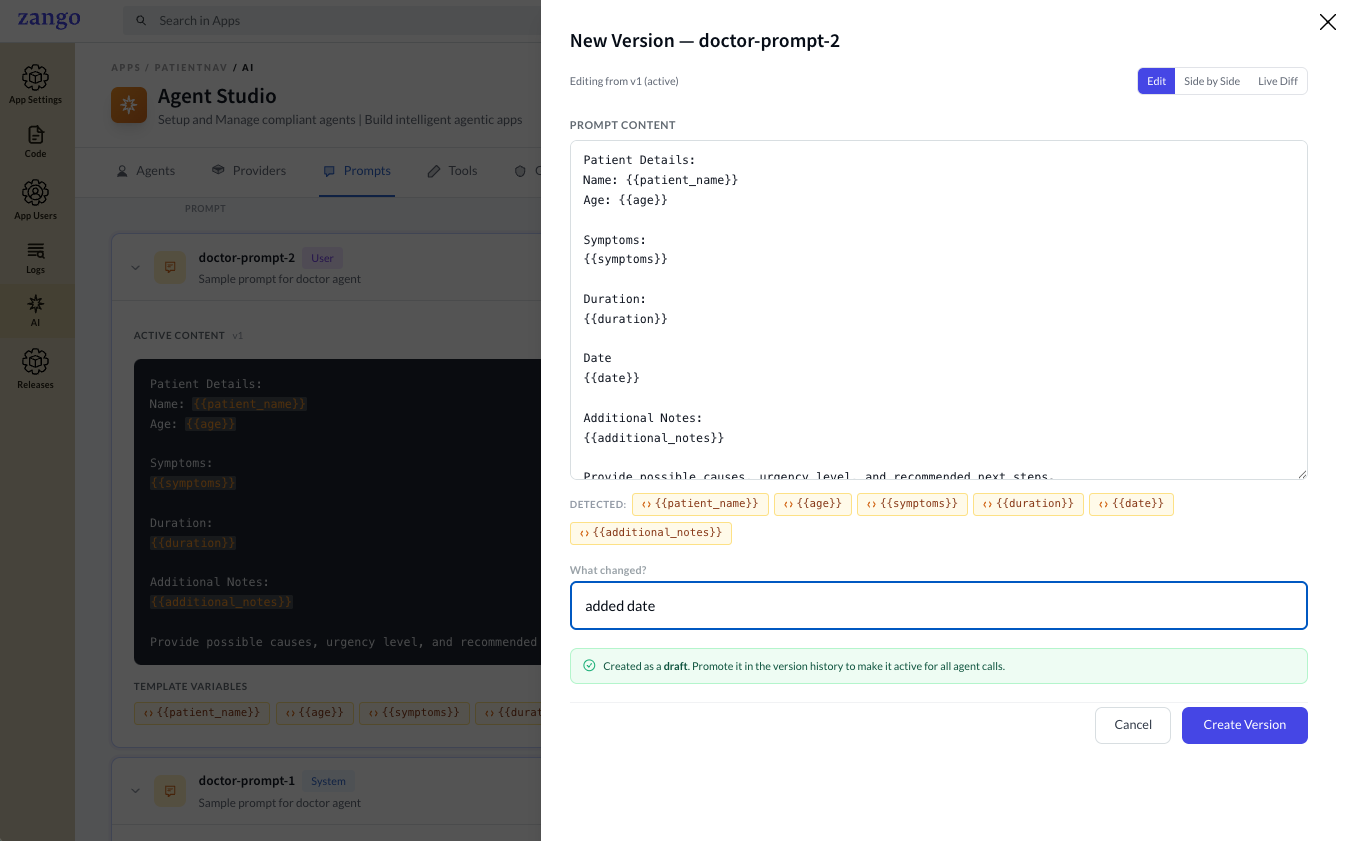Click the Agent Studio app icon
This screenshot has width=1346, height=841.
(x=129, y=105)
